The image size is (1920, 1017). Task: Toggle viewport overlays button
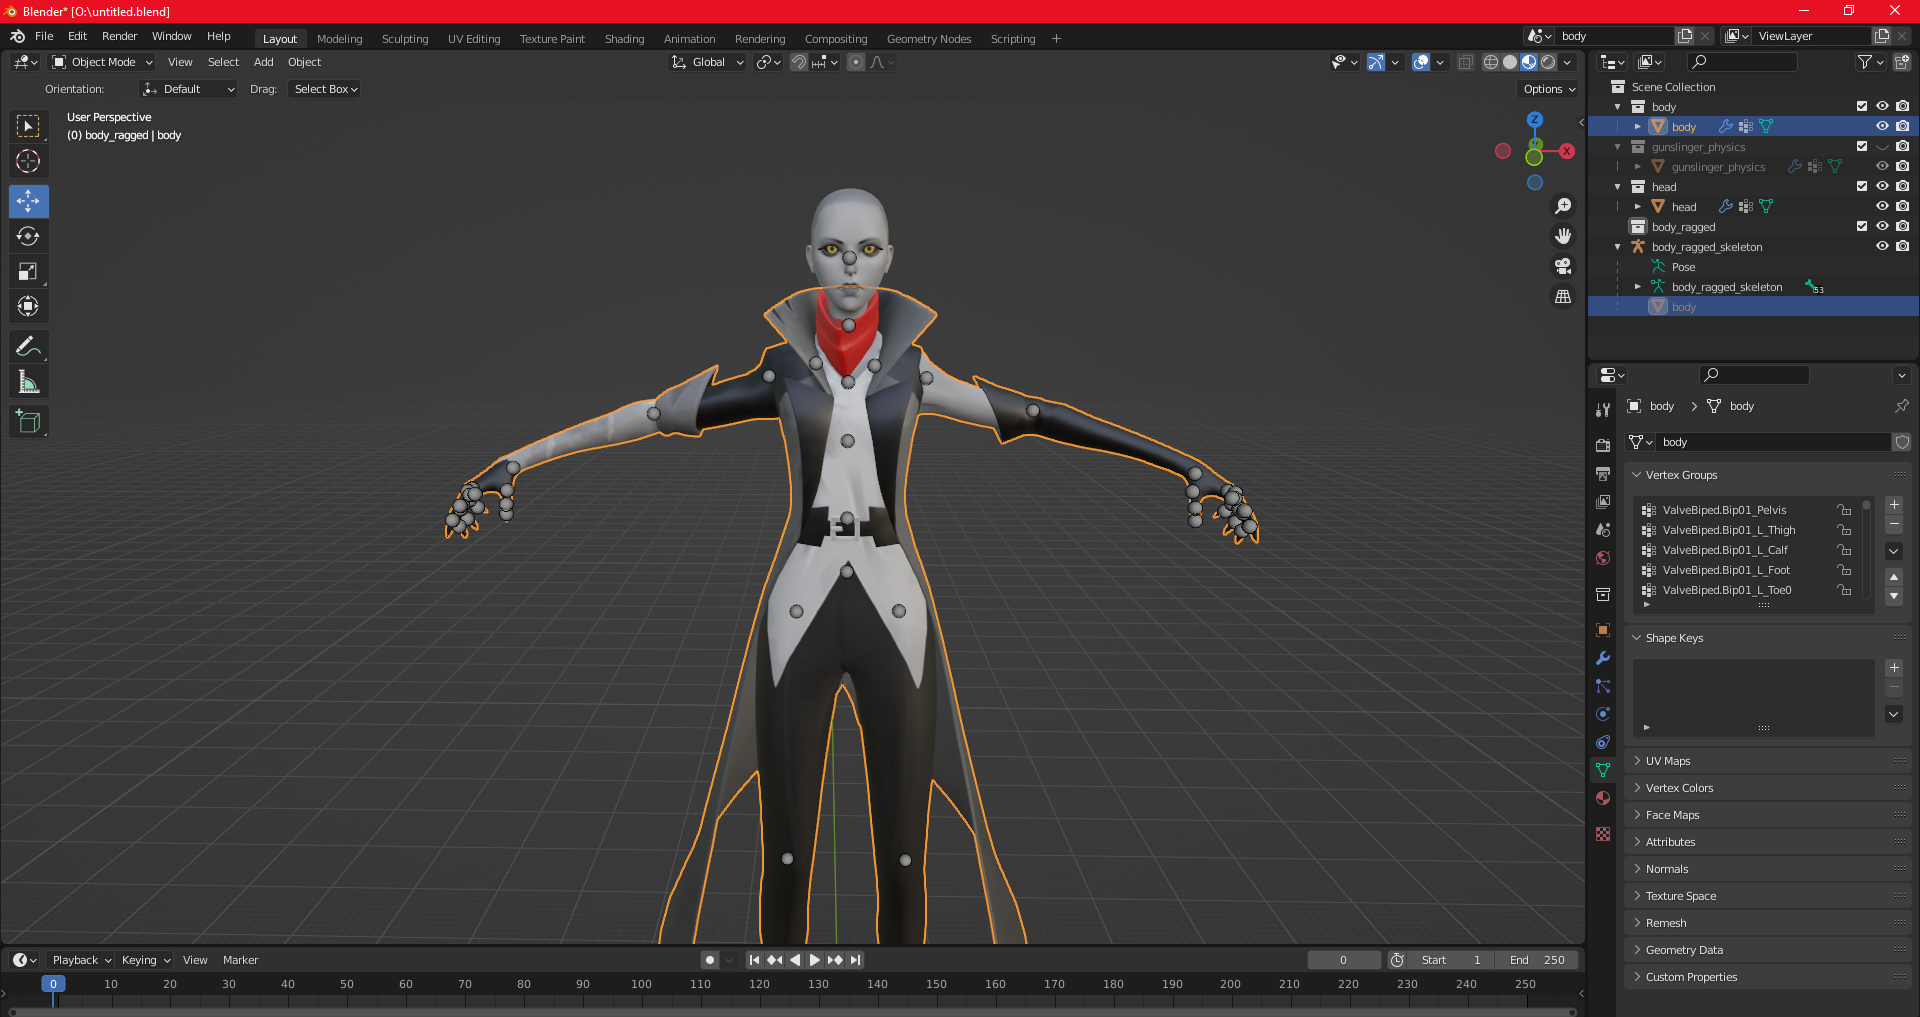[1421, 62]
